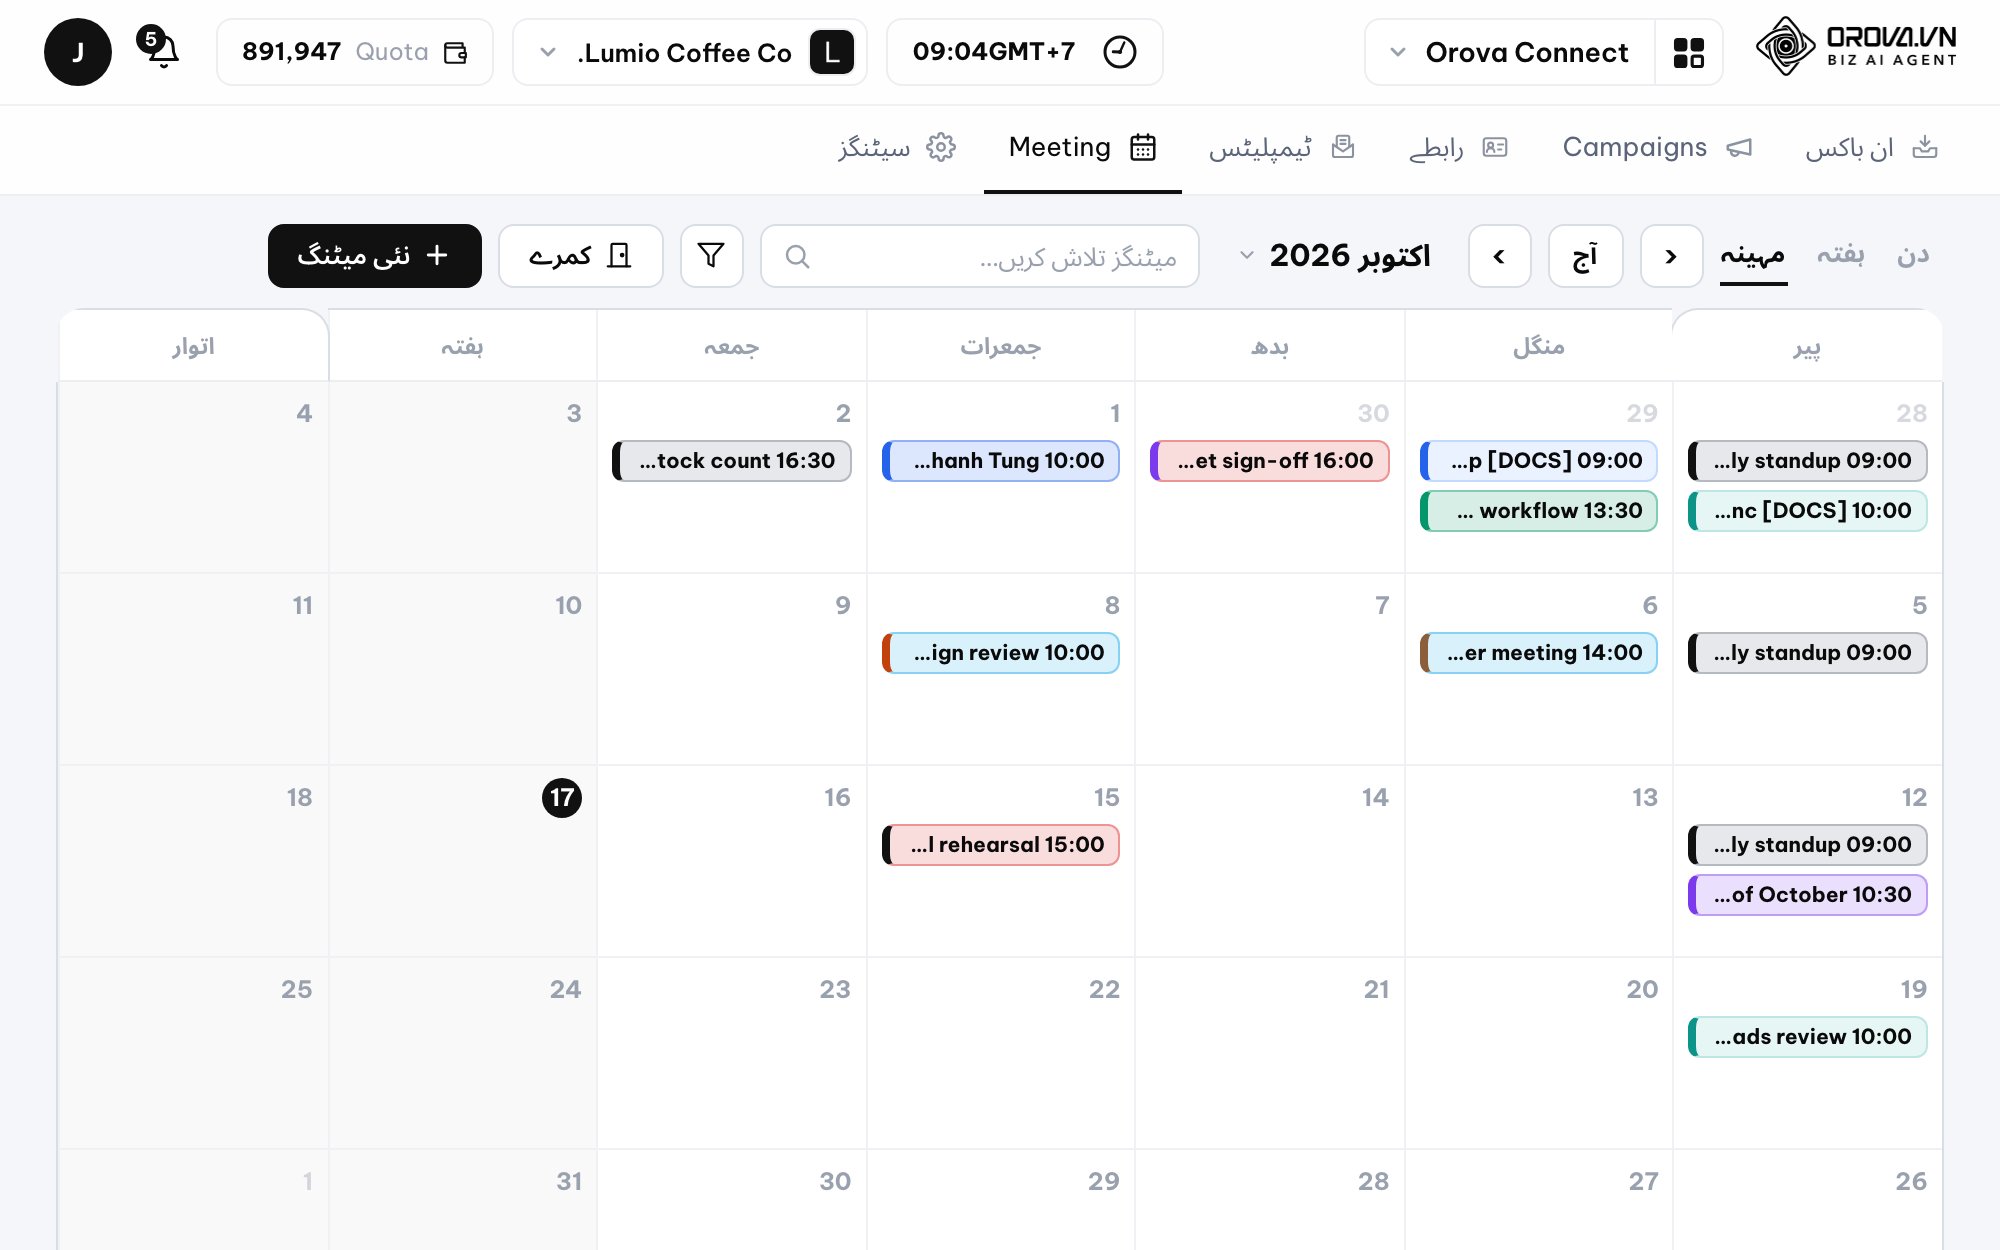2000x1250 pixels.
Task: Switch to دن day view
Action: click(x=1913, y=255)
